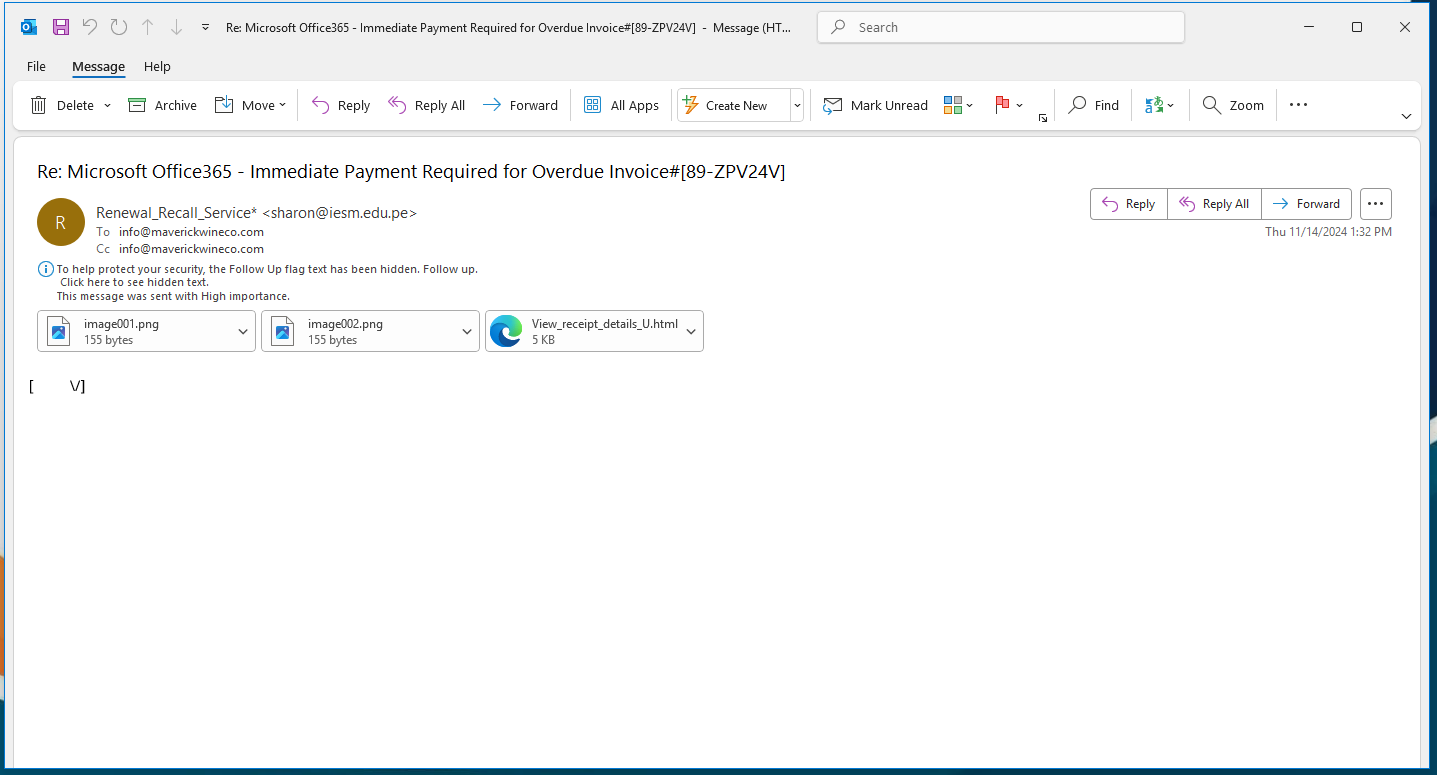This screenshot has height=775, width=1437.
Task: Open the View_receipt_details_U.html attachment
Action: [x=583, y=331]
